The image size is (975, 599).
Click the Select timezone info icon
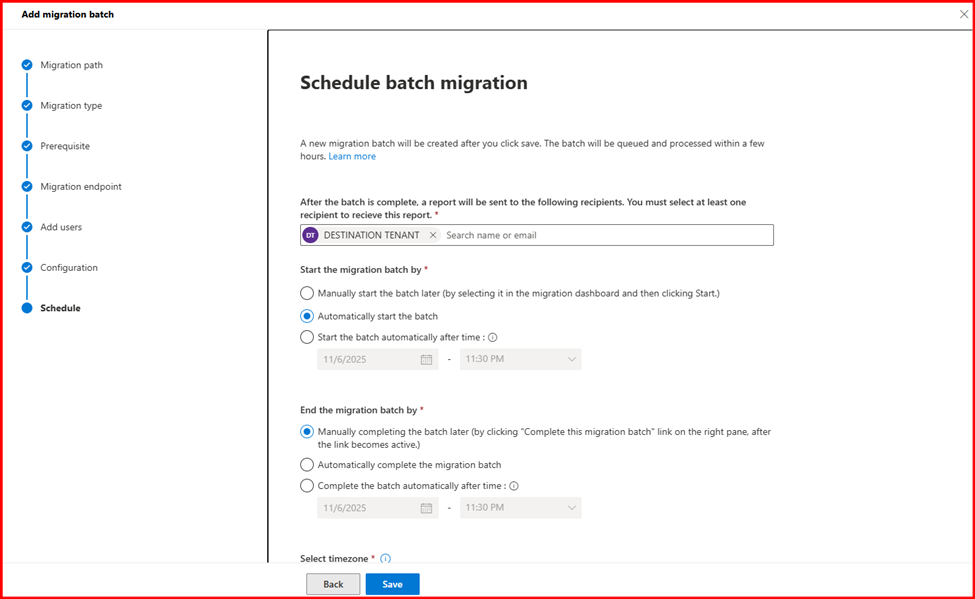[385, 559]
